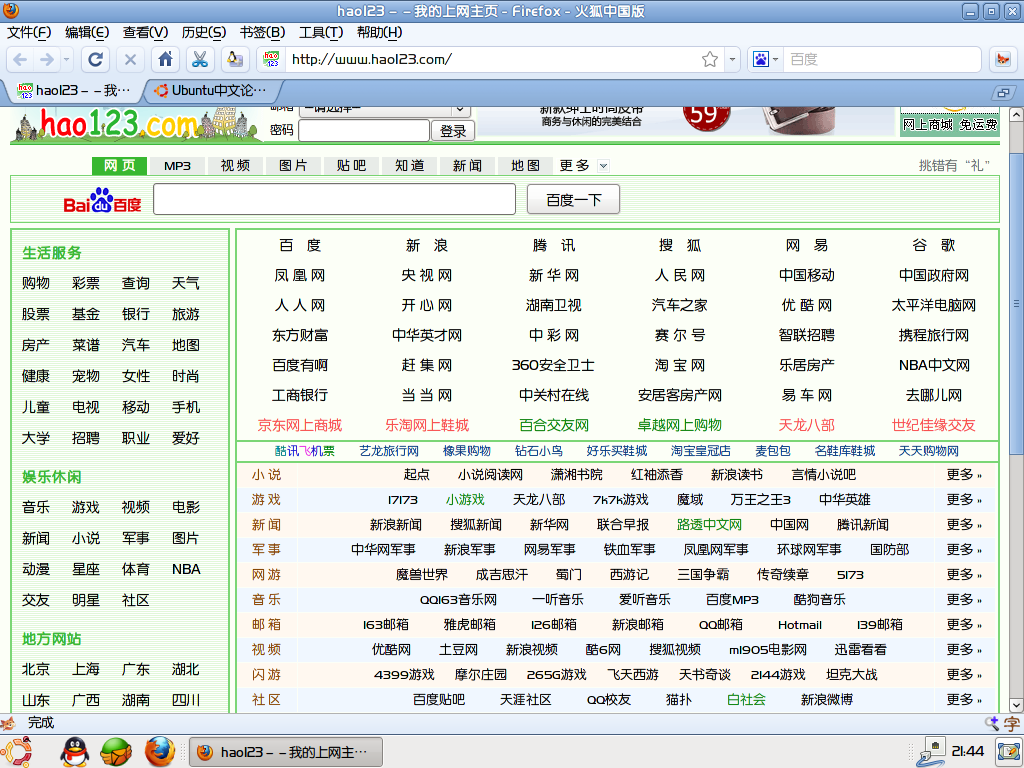This screenshot has width=1024, height=768.
Task: Click the scissors toolbar icon
Action: pos(200,59)
